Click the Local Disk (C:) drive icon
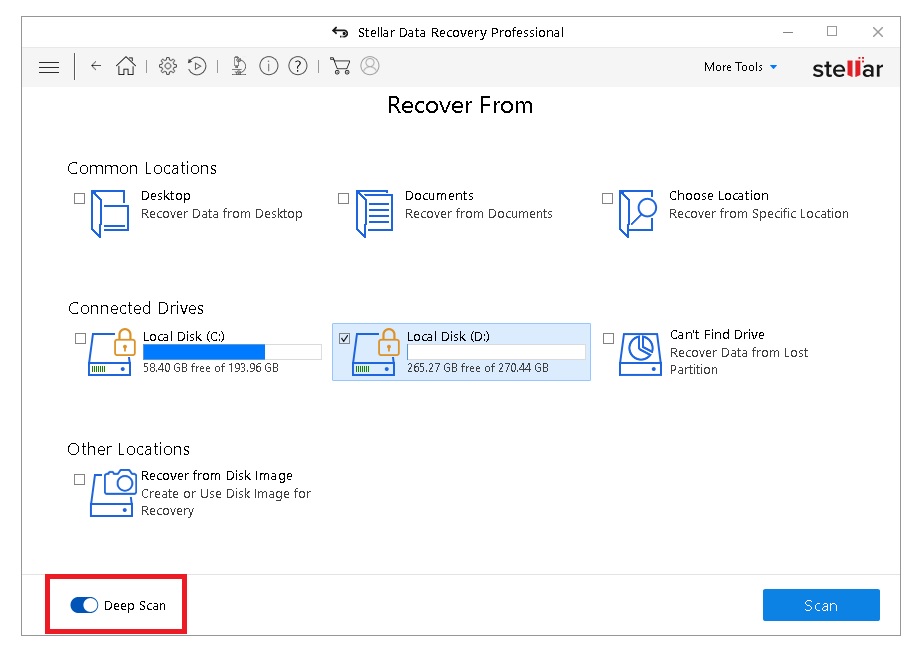The image size is (916, 645). tap(112, 351)
